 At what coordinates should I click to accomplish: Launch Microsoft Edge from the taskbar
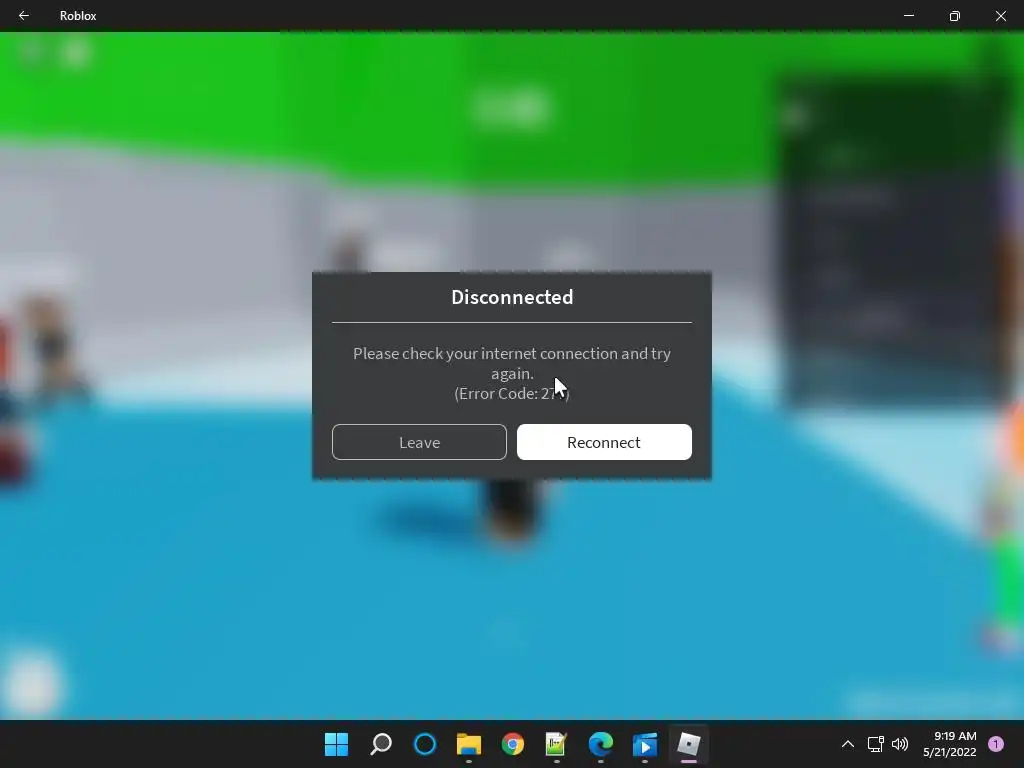point(601,744)
